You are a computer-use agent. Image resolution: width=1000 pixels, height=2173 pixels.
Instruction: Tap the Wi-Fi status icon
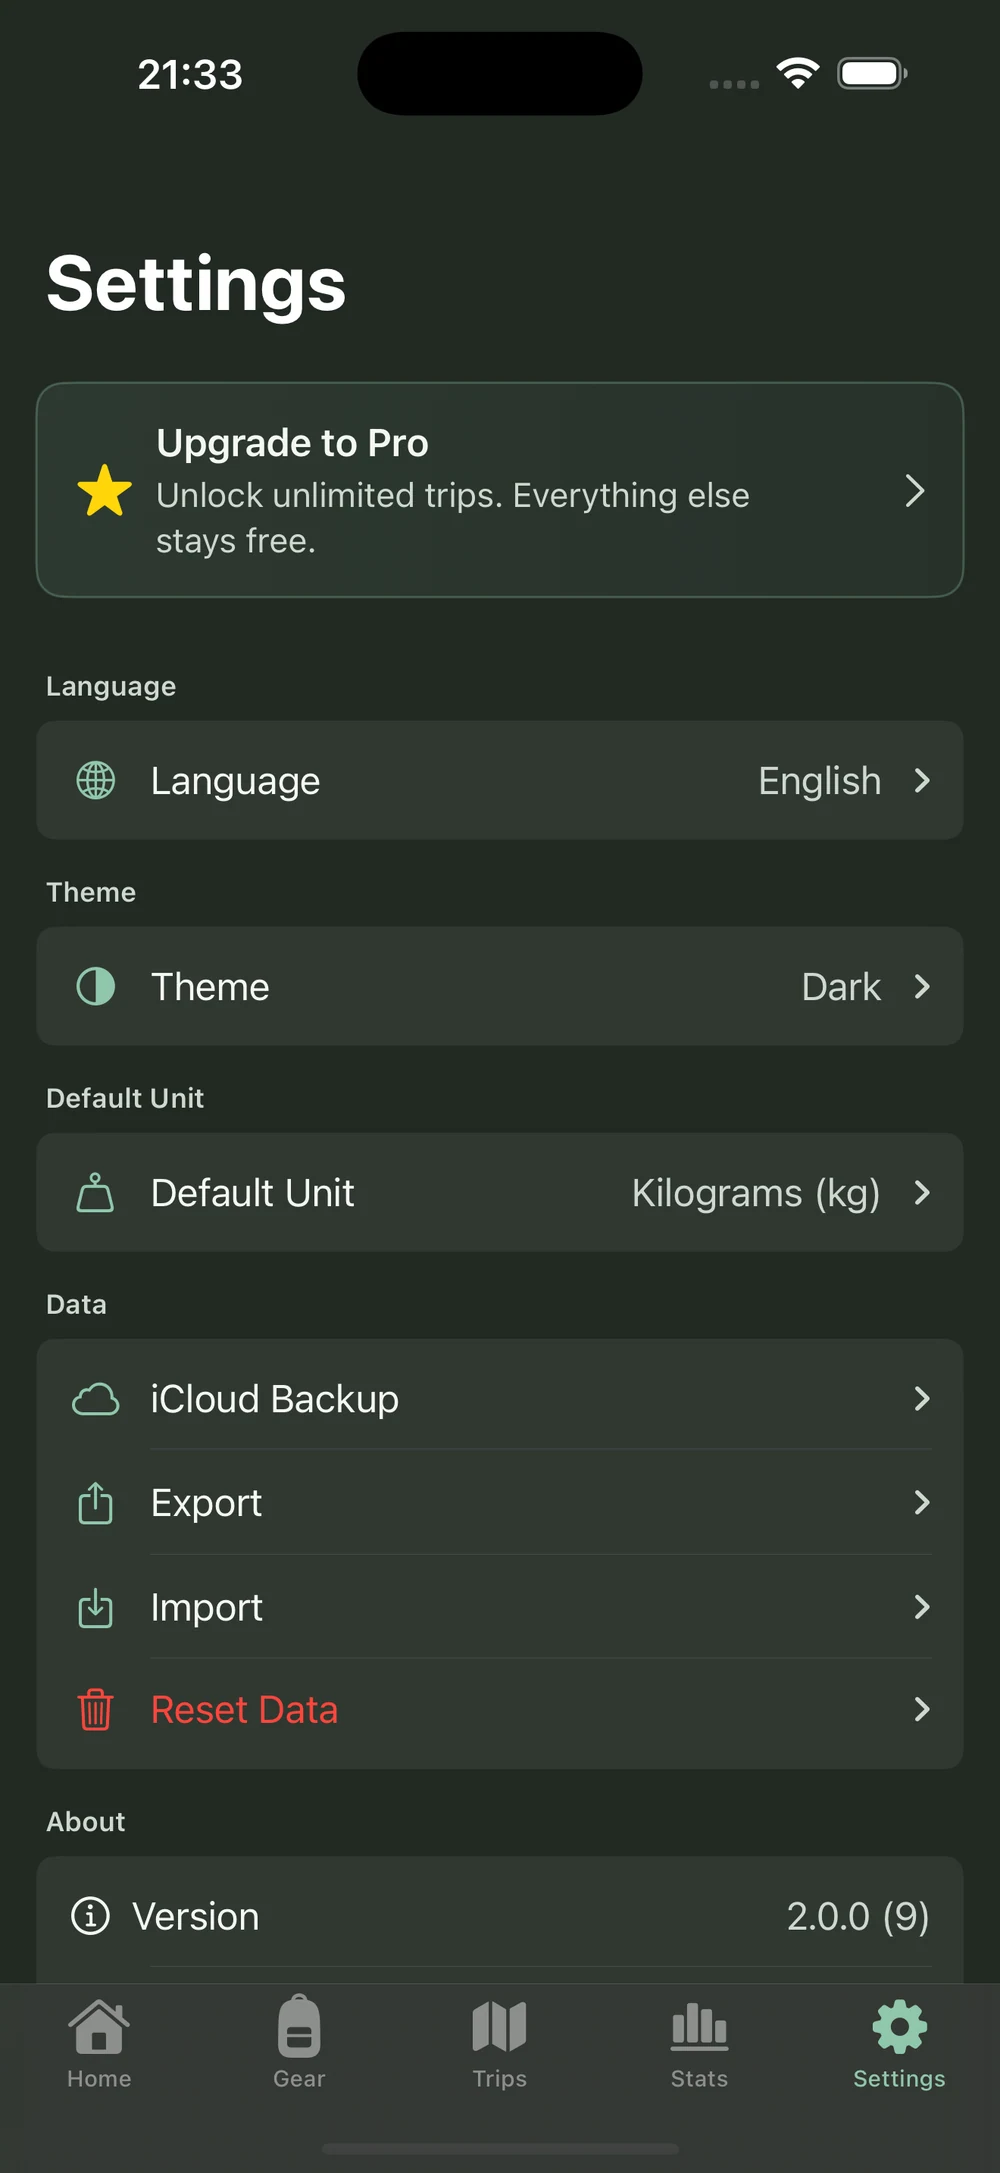798,73
